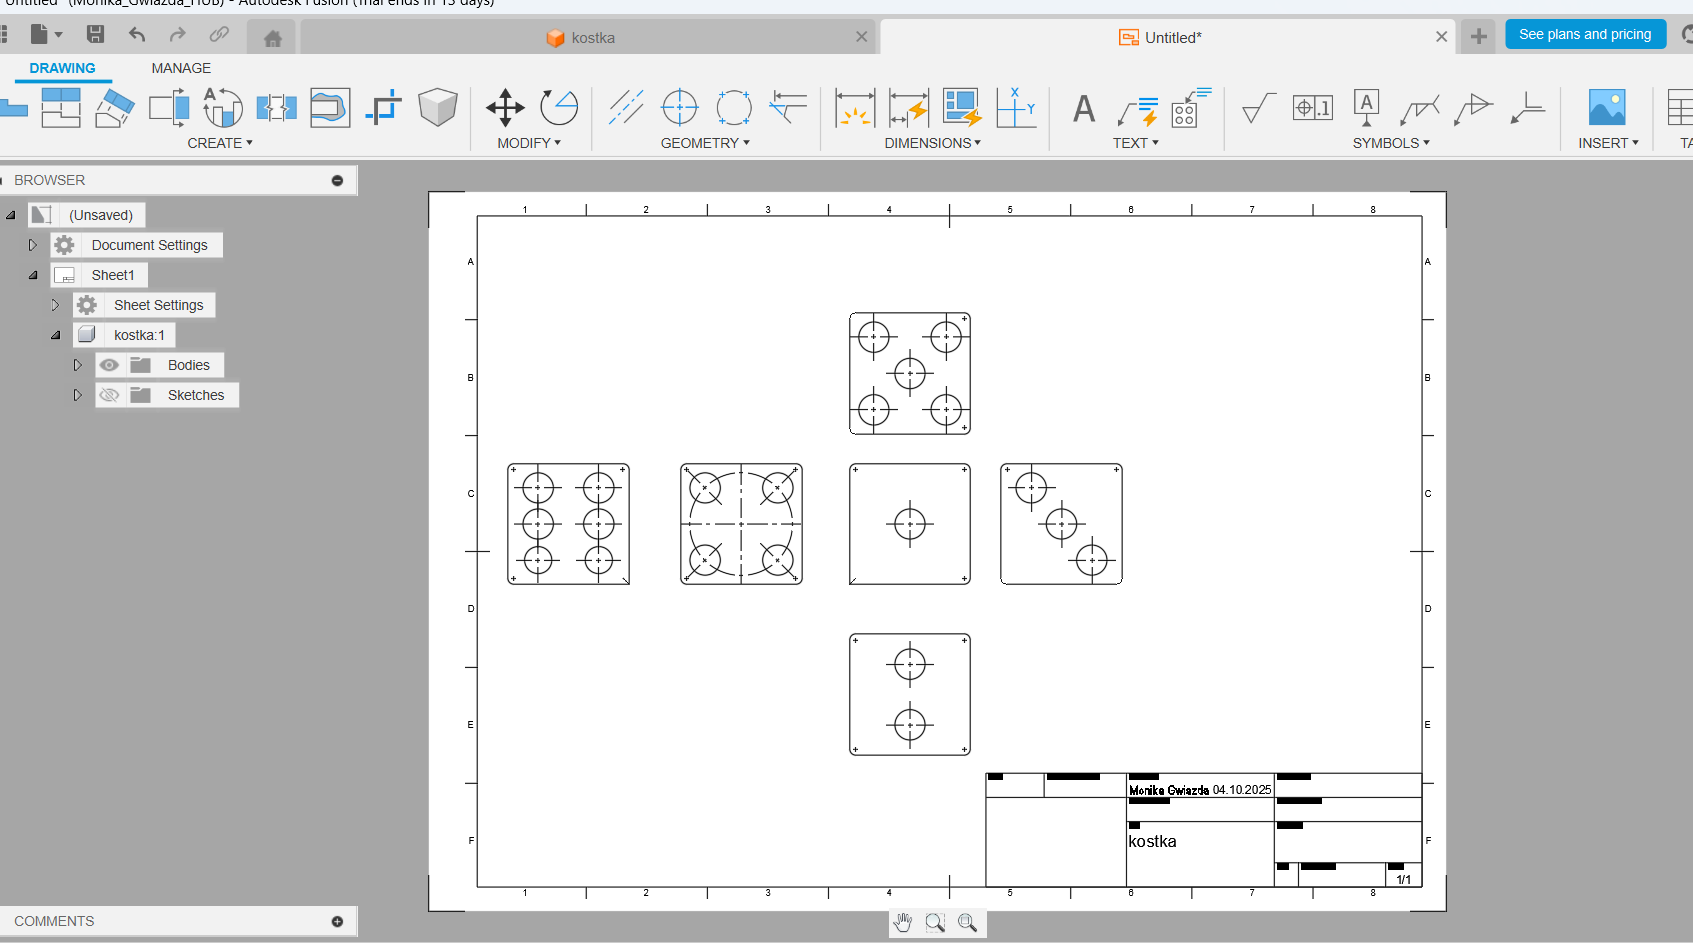Click the Insert Image icon
The width and height of the screenshot is (1693, 943).
[1607, 108]
